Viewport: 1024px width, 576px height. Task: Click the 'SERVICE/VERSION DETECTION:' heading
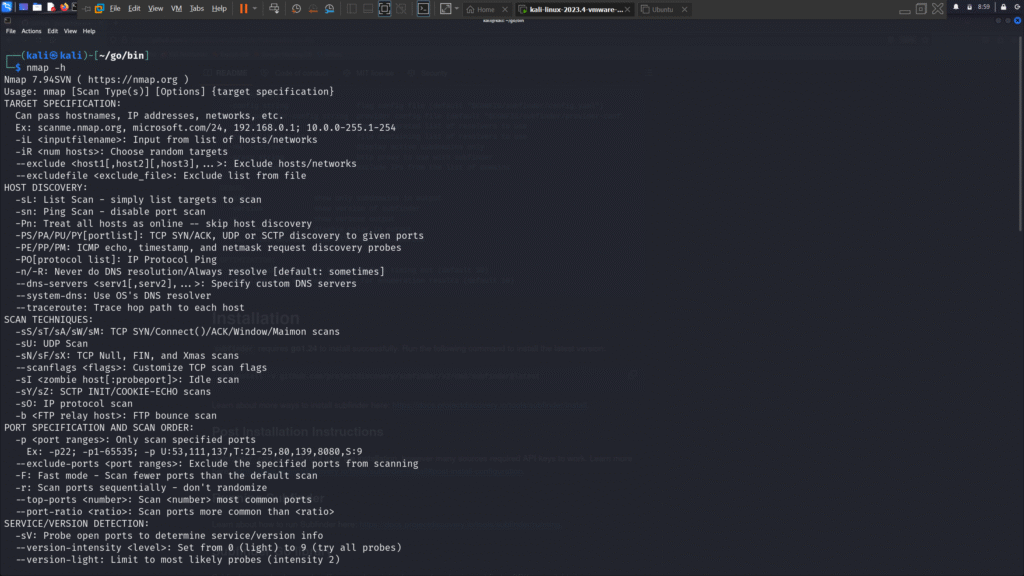(x=76, y=524)
